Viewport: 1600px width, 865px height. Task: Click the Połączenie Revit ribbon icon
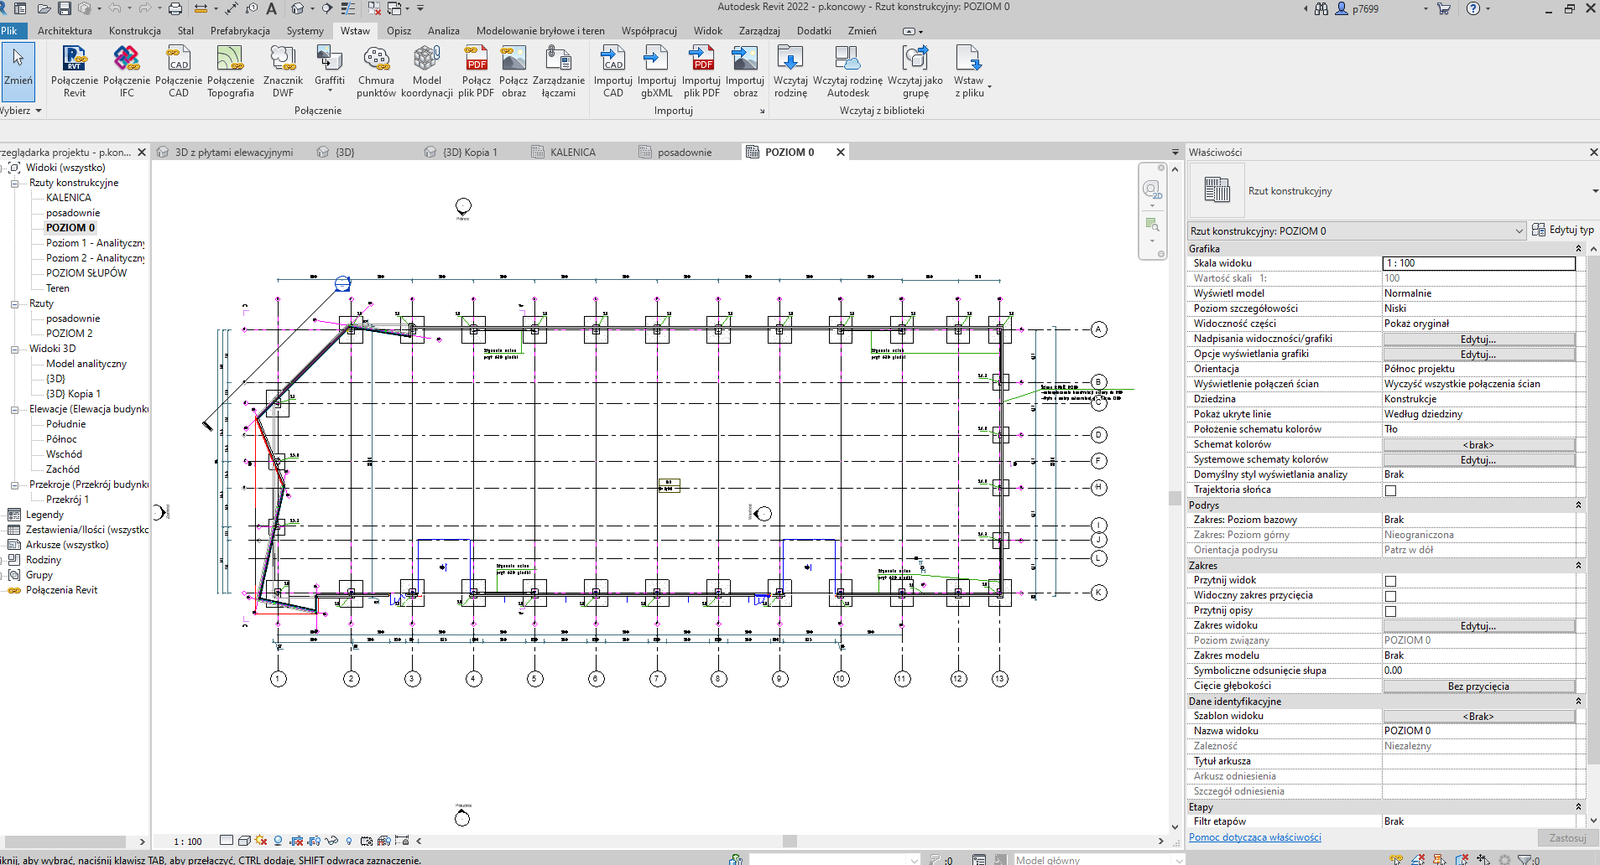click(x=74, y=70)
